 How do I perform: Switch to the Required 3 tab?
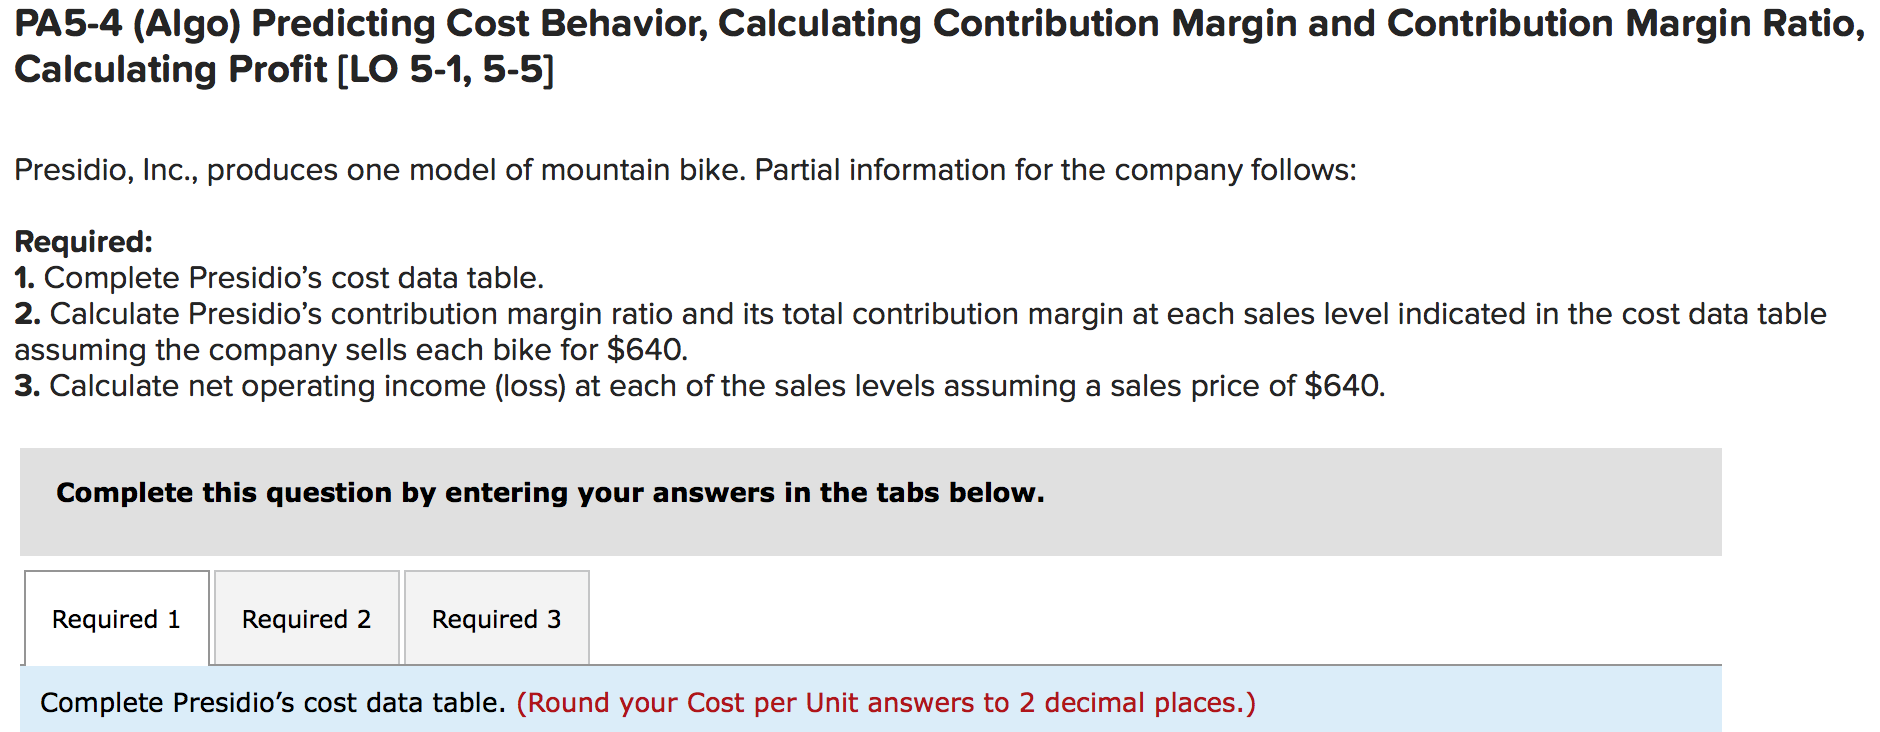coord(497,619)
